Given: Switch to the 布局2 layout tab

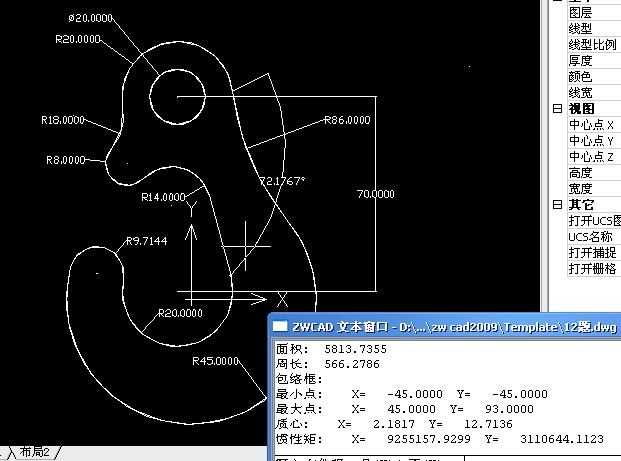Looking at the screenshot, I should 35,452.
